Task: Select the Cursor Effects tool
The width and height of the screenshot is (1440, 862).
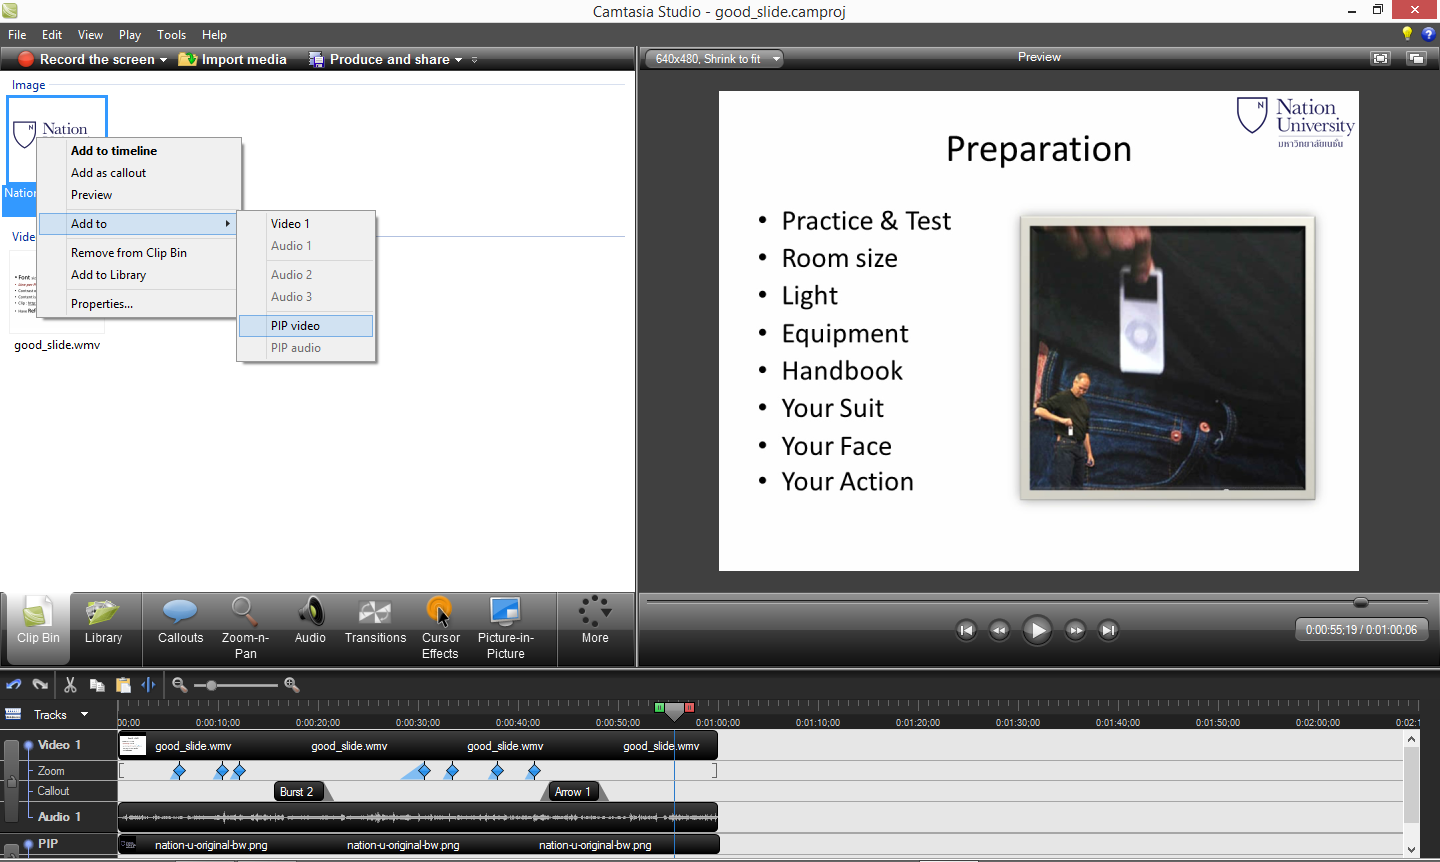Action: click(x=440, y=628)
